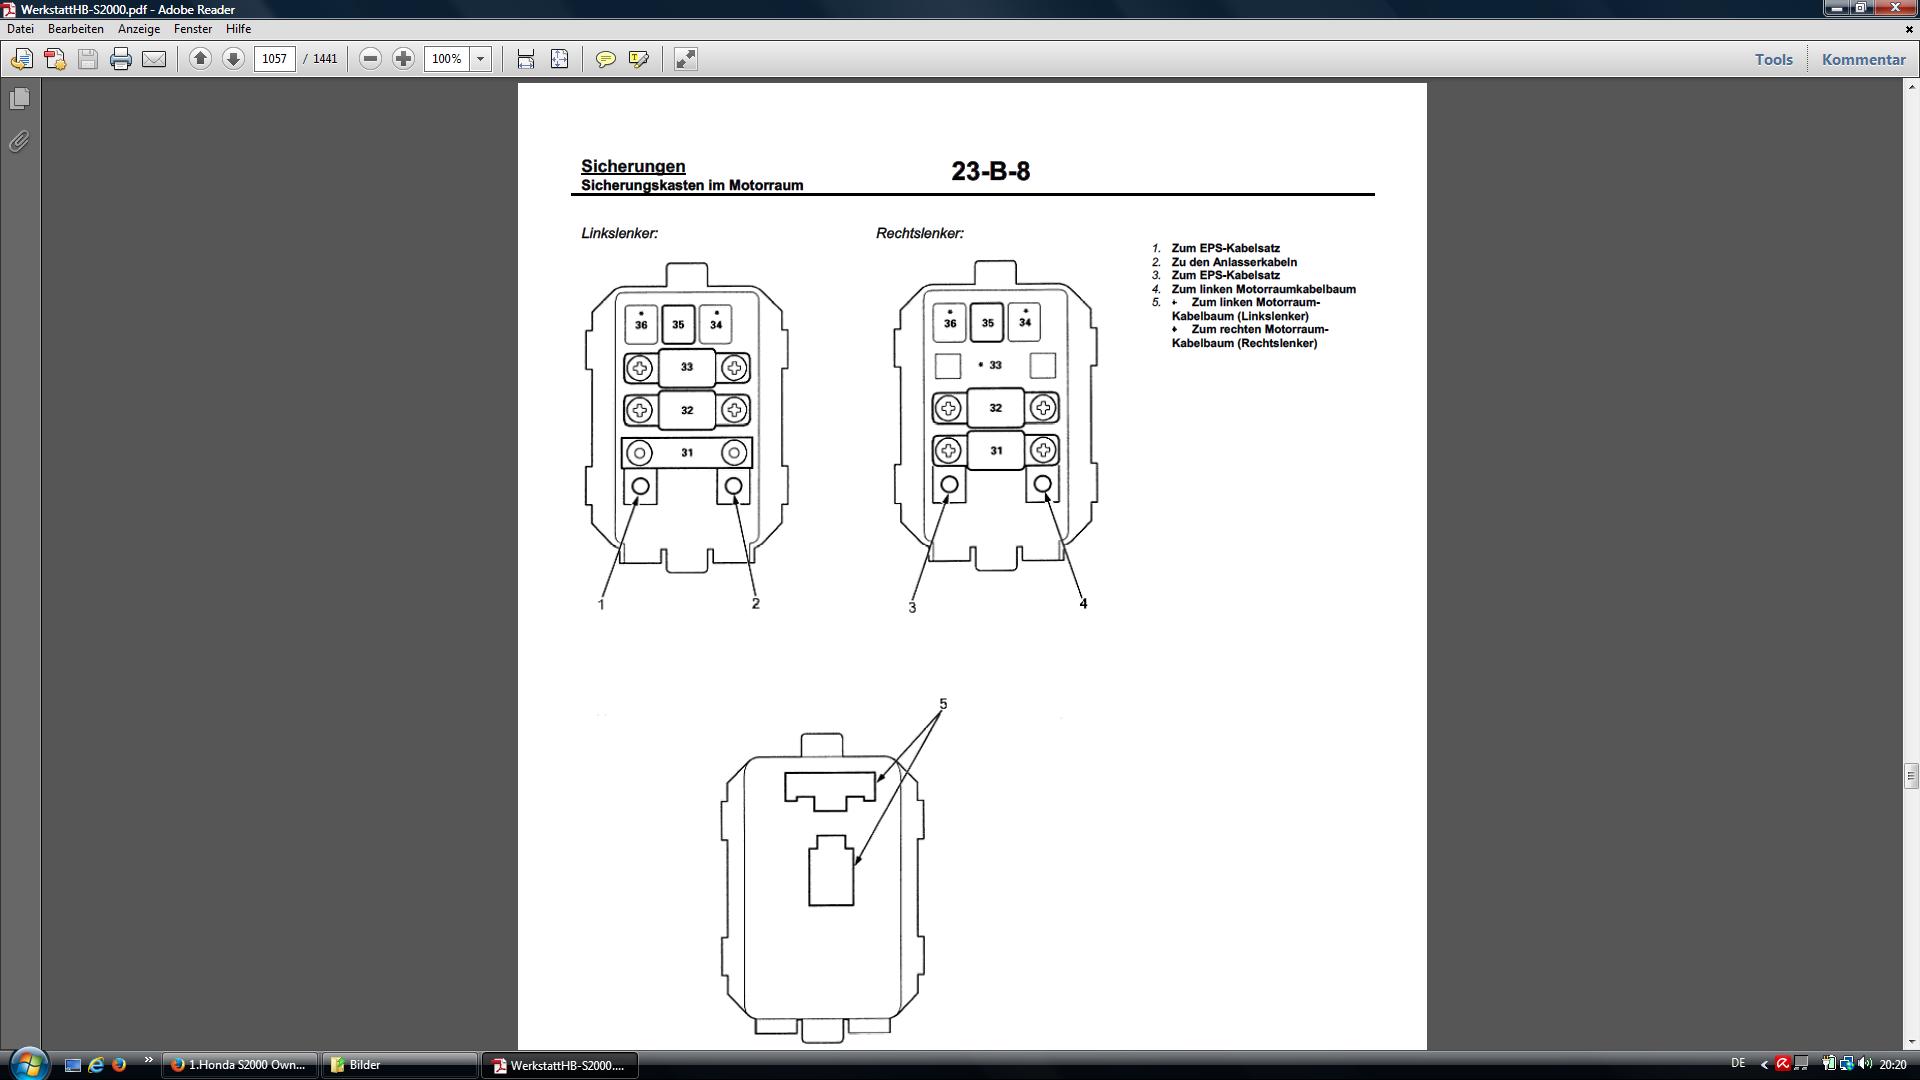Open the Fenster menu
The height and width of the screenshot is (1080, 1920).
point(192,29)
